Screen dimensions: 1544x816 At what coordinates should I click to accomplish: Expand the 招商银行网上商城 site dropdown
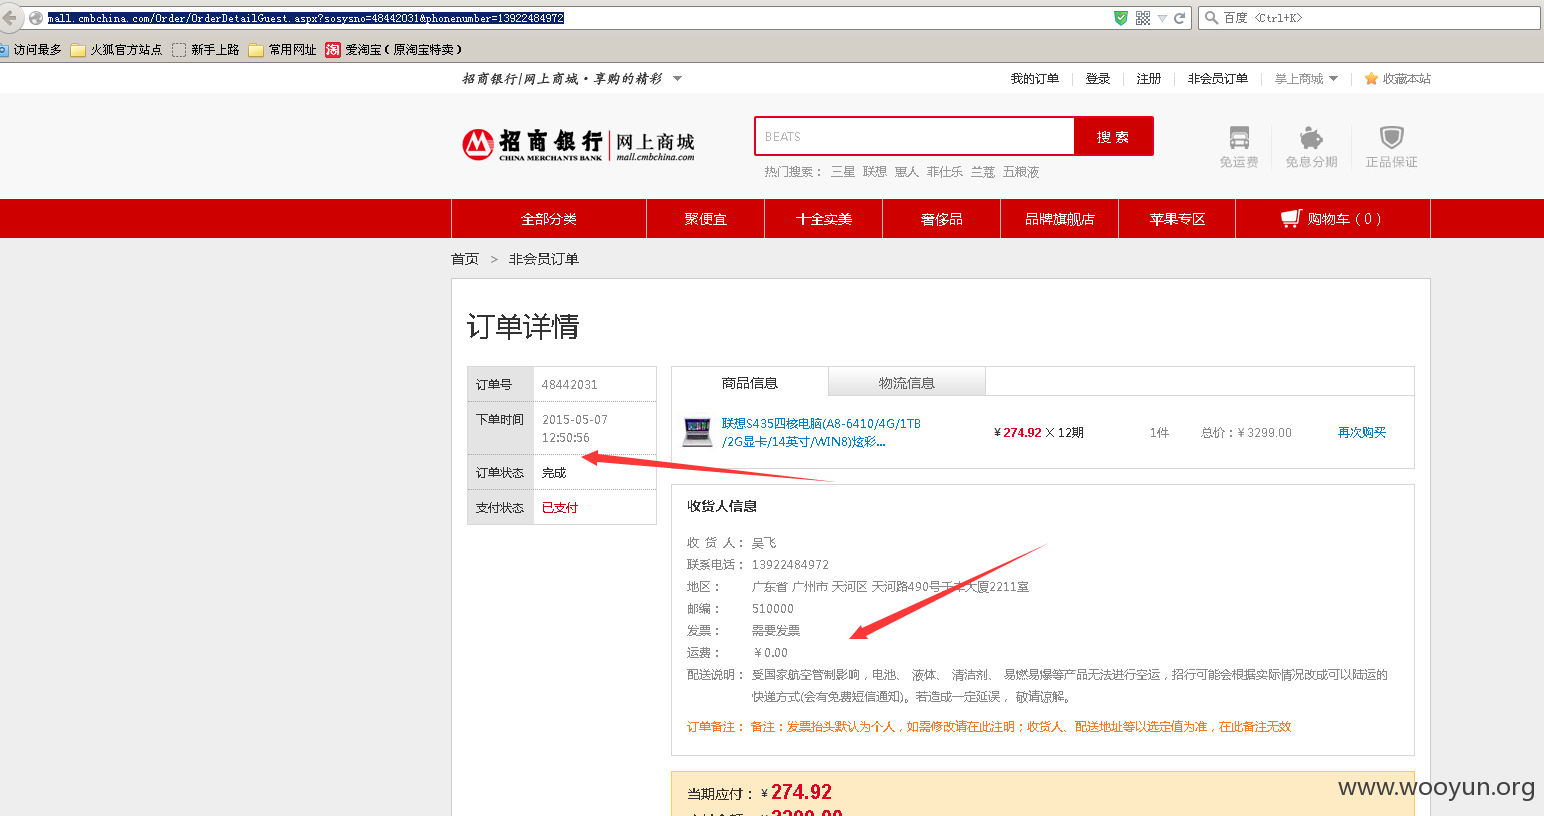(x=677, y=79)
